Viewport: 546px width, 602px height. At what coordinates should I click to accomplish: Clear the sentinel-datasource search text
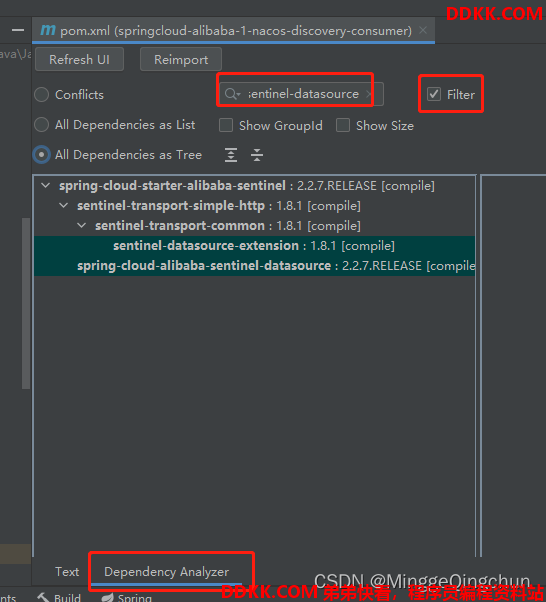tap(369, 94)
